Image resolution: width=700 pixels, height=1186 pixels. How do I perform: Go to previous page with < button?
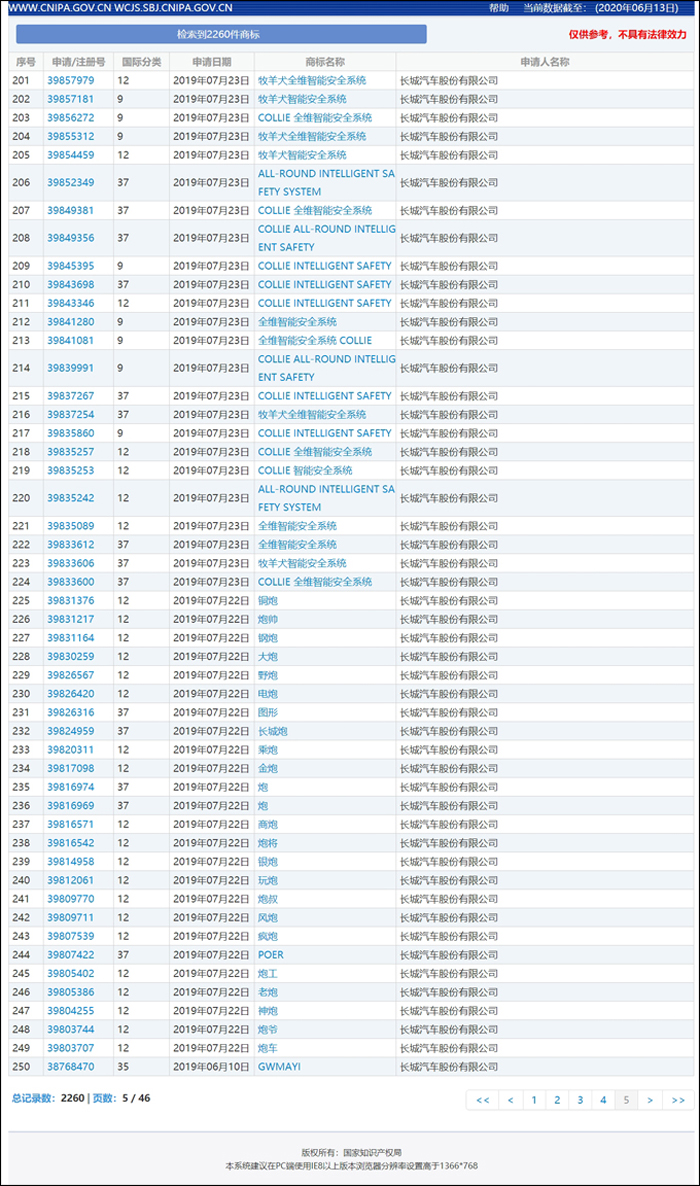[x=511, y=1100]
